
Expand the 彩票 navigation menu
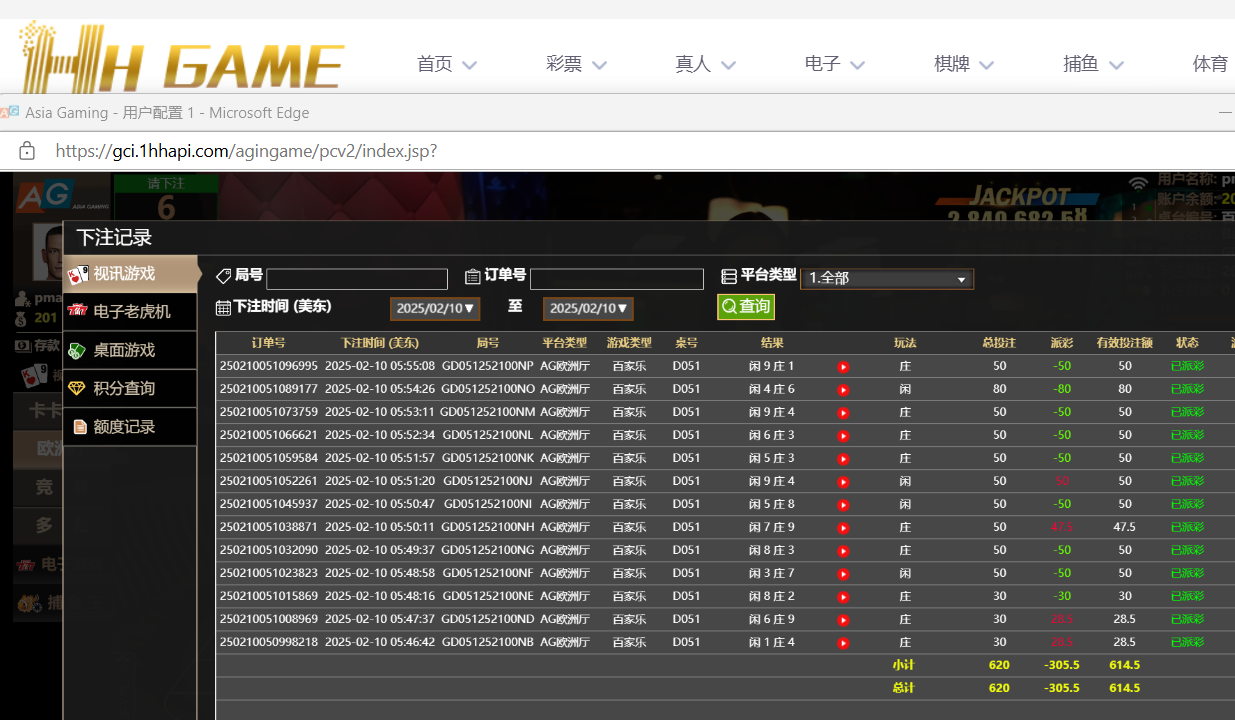[x=576, y=64]
